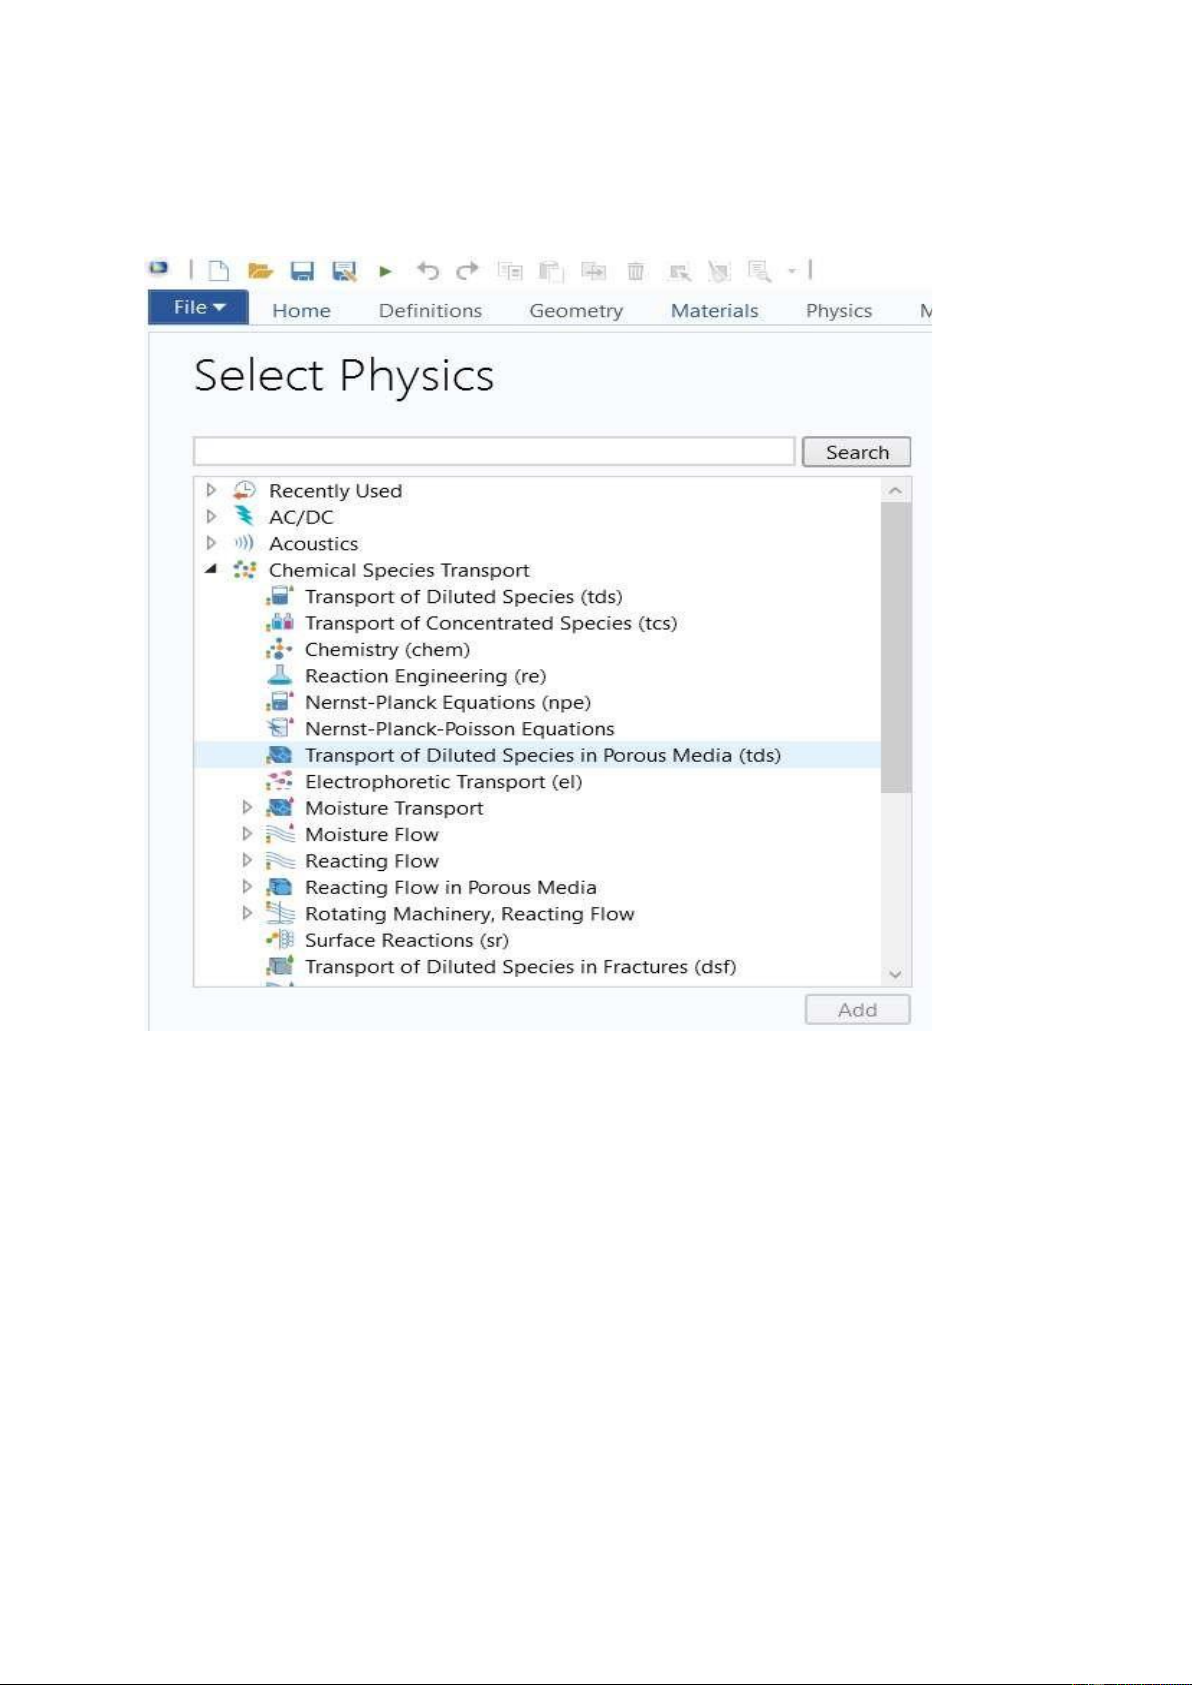Click the Undo arrow icon
The width and height of the screenshot is (1192, 1685).
tap(428, 271)
